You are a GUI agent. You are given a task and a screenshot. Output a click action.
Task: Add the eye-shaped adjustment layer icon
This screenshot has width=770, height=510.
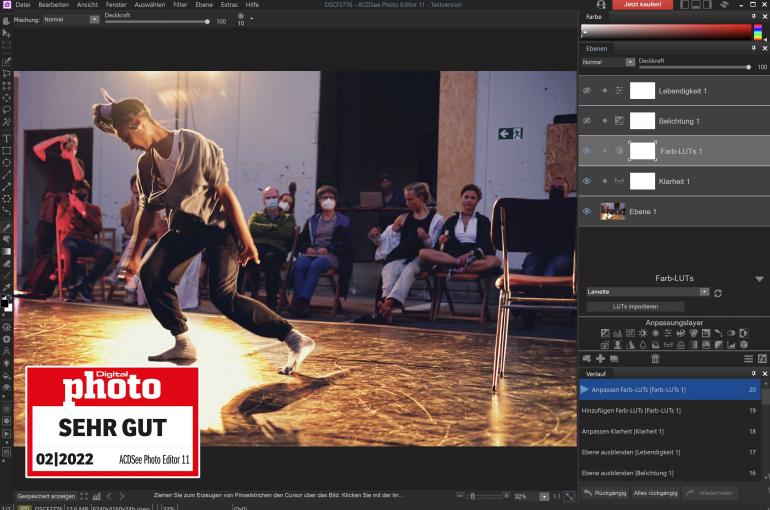731,333
